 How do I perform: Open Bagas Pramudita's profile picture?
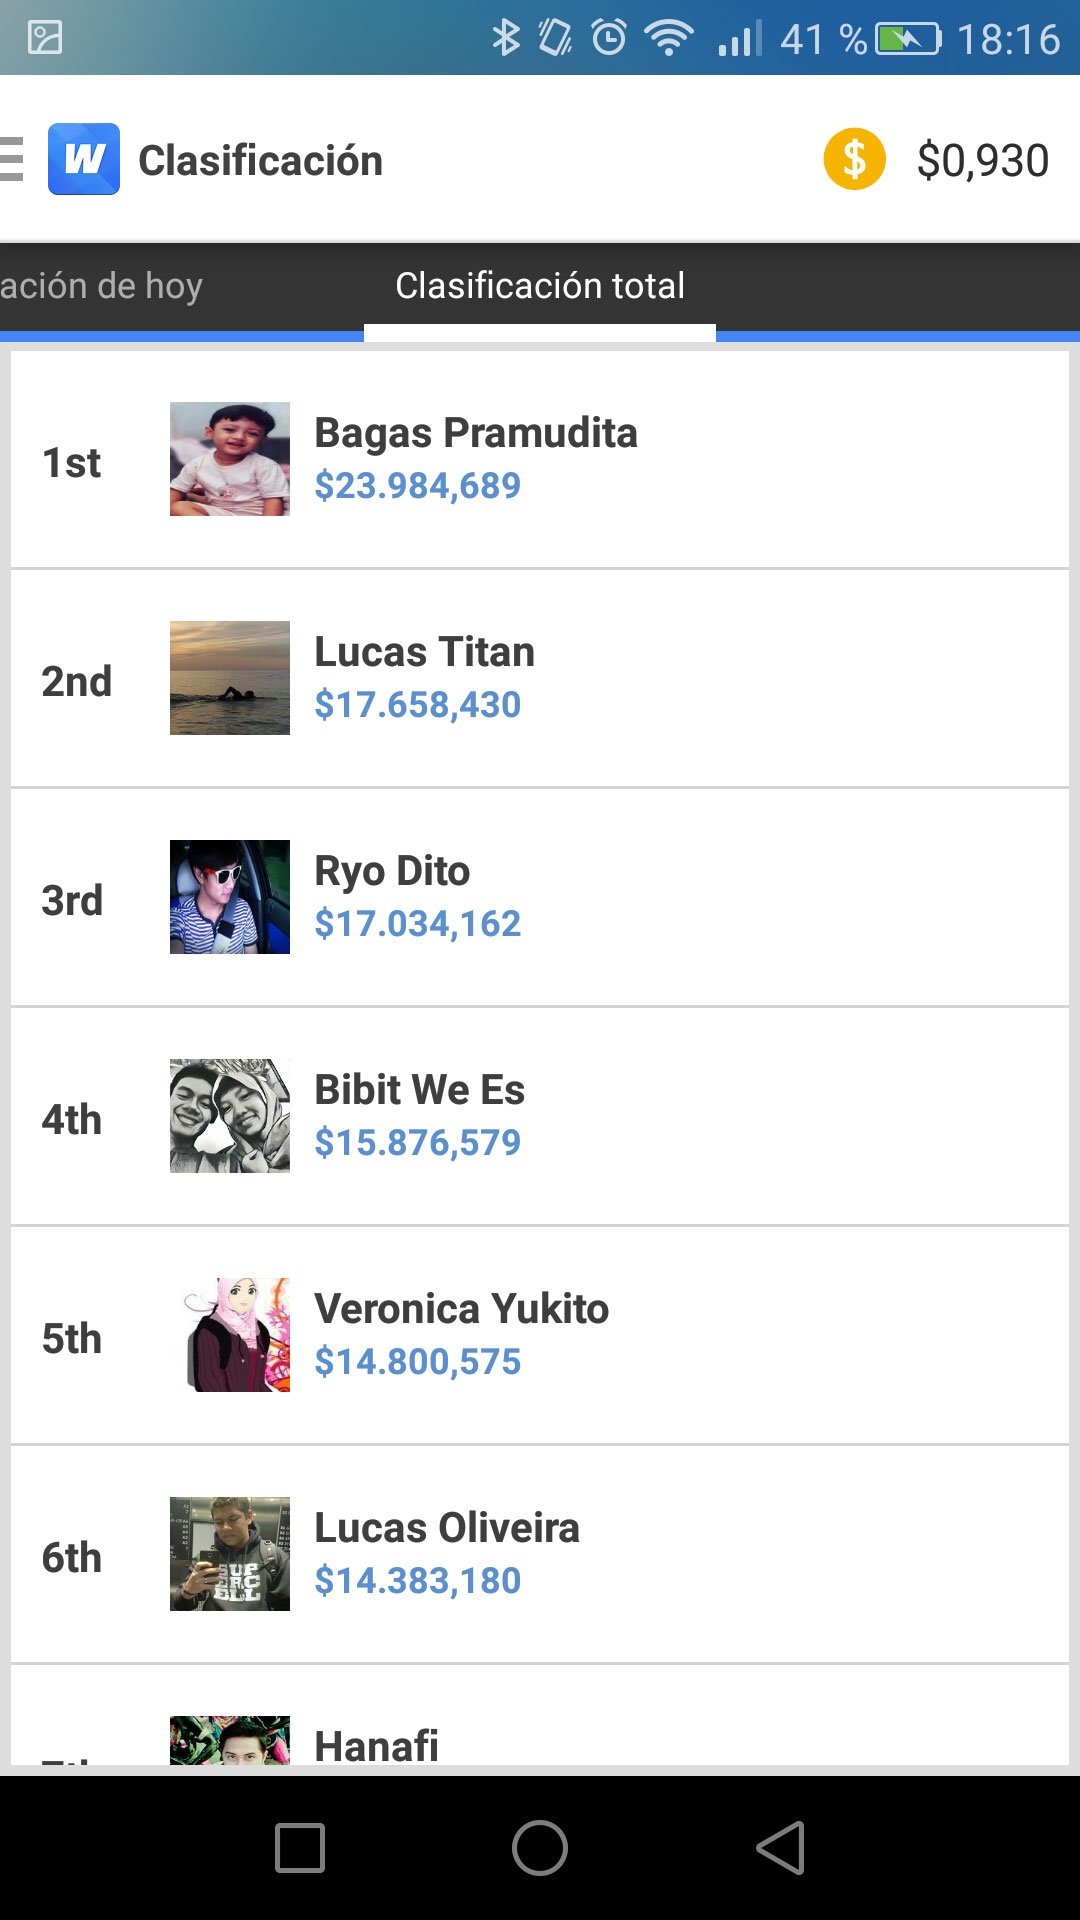point(230,459)
